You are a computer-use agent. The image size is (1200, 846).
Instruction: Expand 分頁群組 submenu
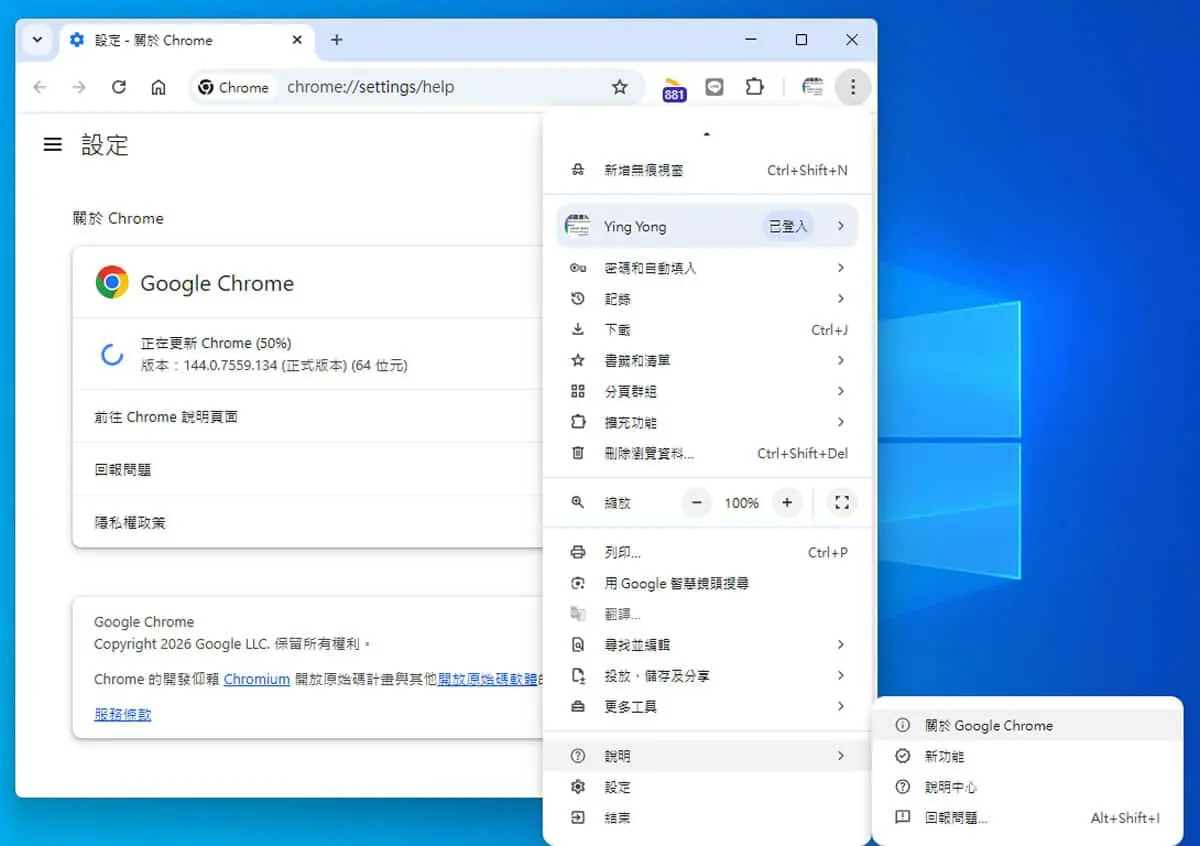pos(708,391)
